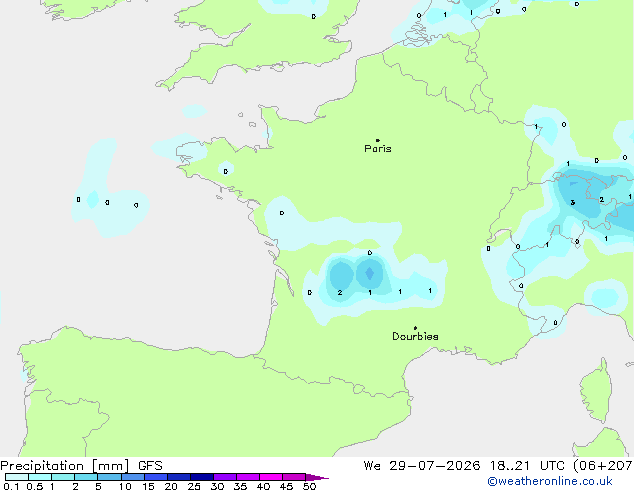Click the value 2 south of Paris
Screen dimensions: 634x490
pyautogui.click(x=340, y=292)
